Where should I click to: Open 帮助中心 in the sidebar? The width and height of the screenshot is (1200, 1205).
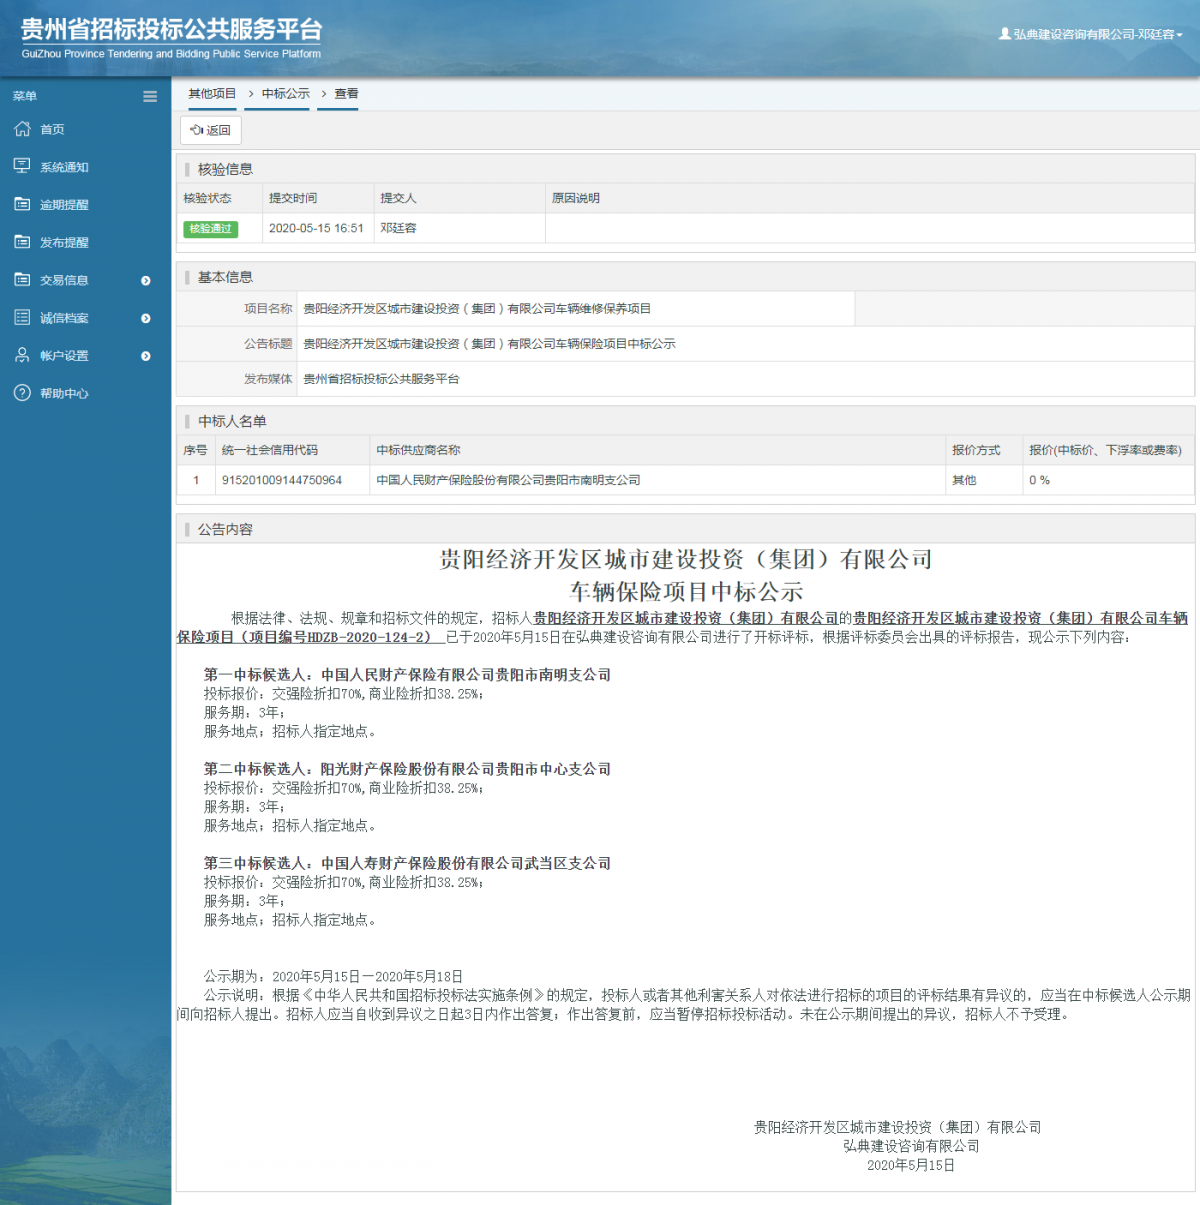[64, 394]
